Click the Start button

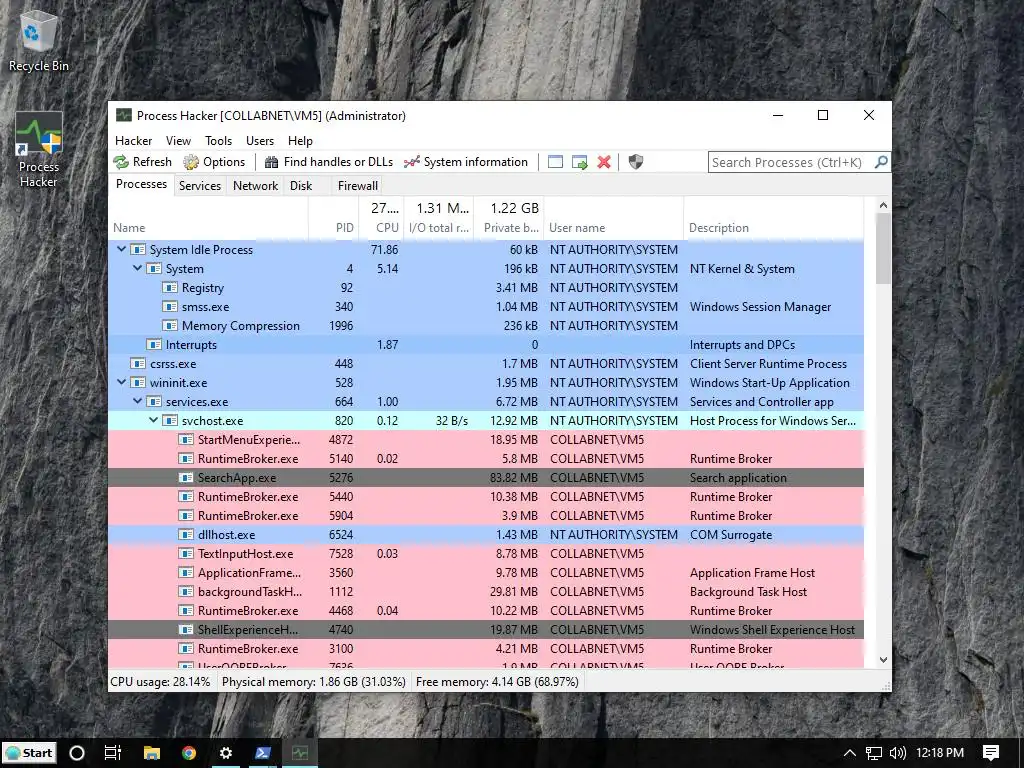(x=29, y=753)
